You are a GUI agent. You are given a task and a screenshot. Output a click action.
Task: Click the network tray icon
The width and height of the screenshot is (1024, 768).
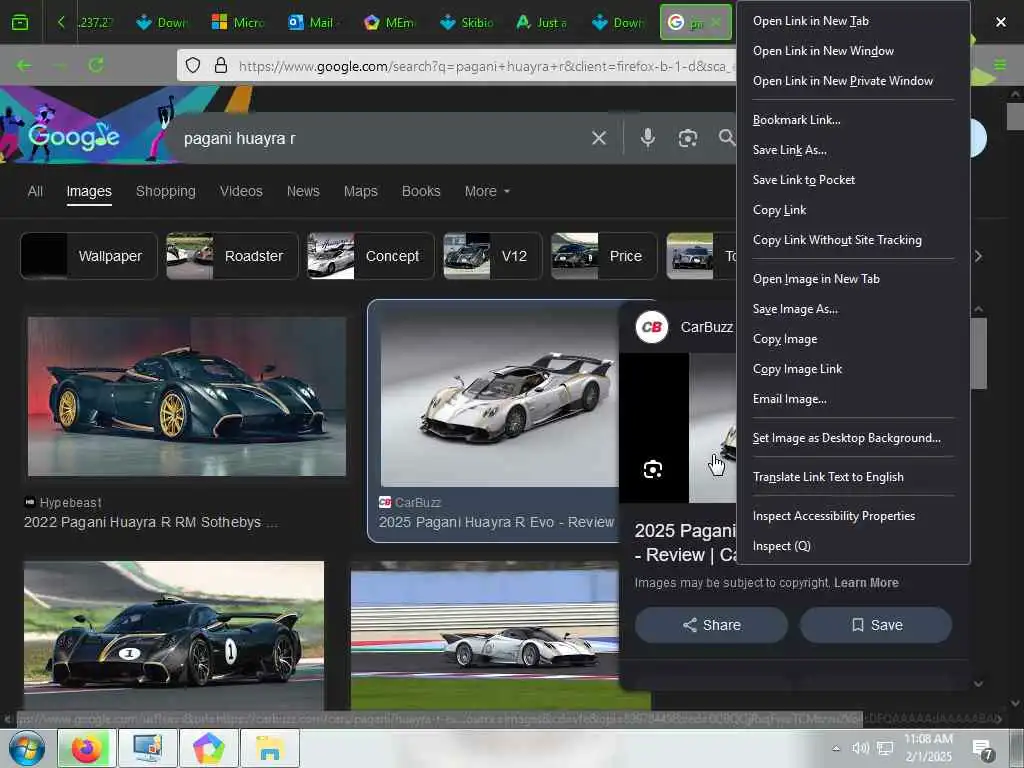[x=885, y=748]
